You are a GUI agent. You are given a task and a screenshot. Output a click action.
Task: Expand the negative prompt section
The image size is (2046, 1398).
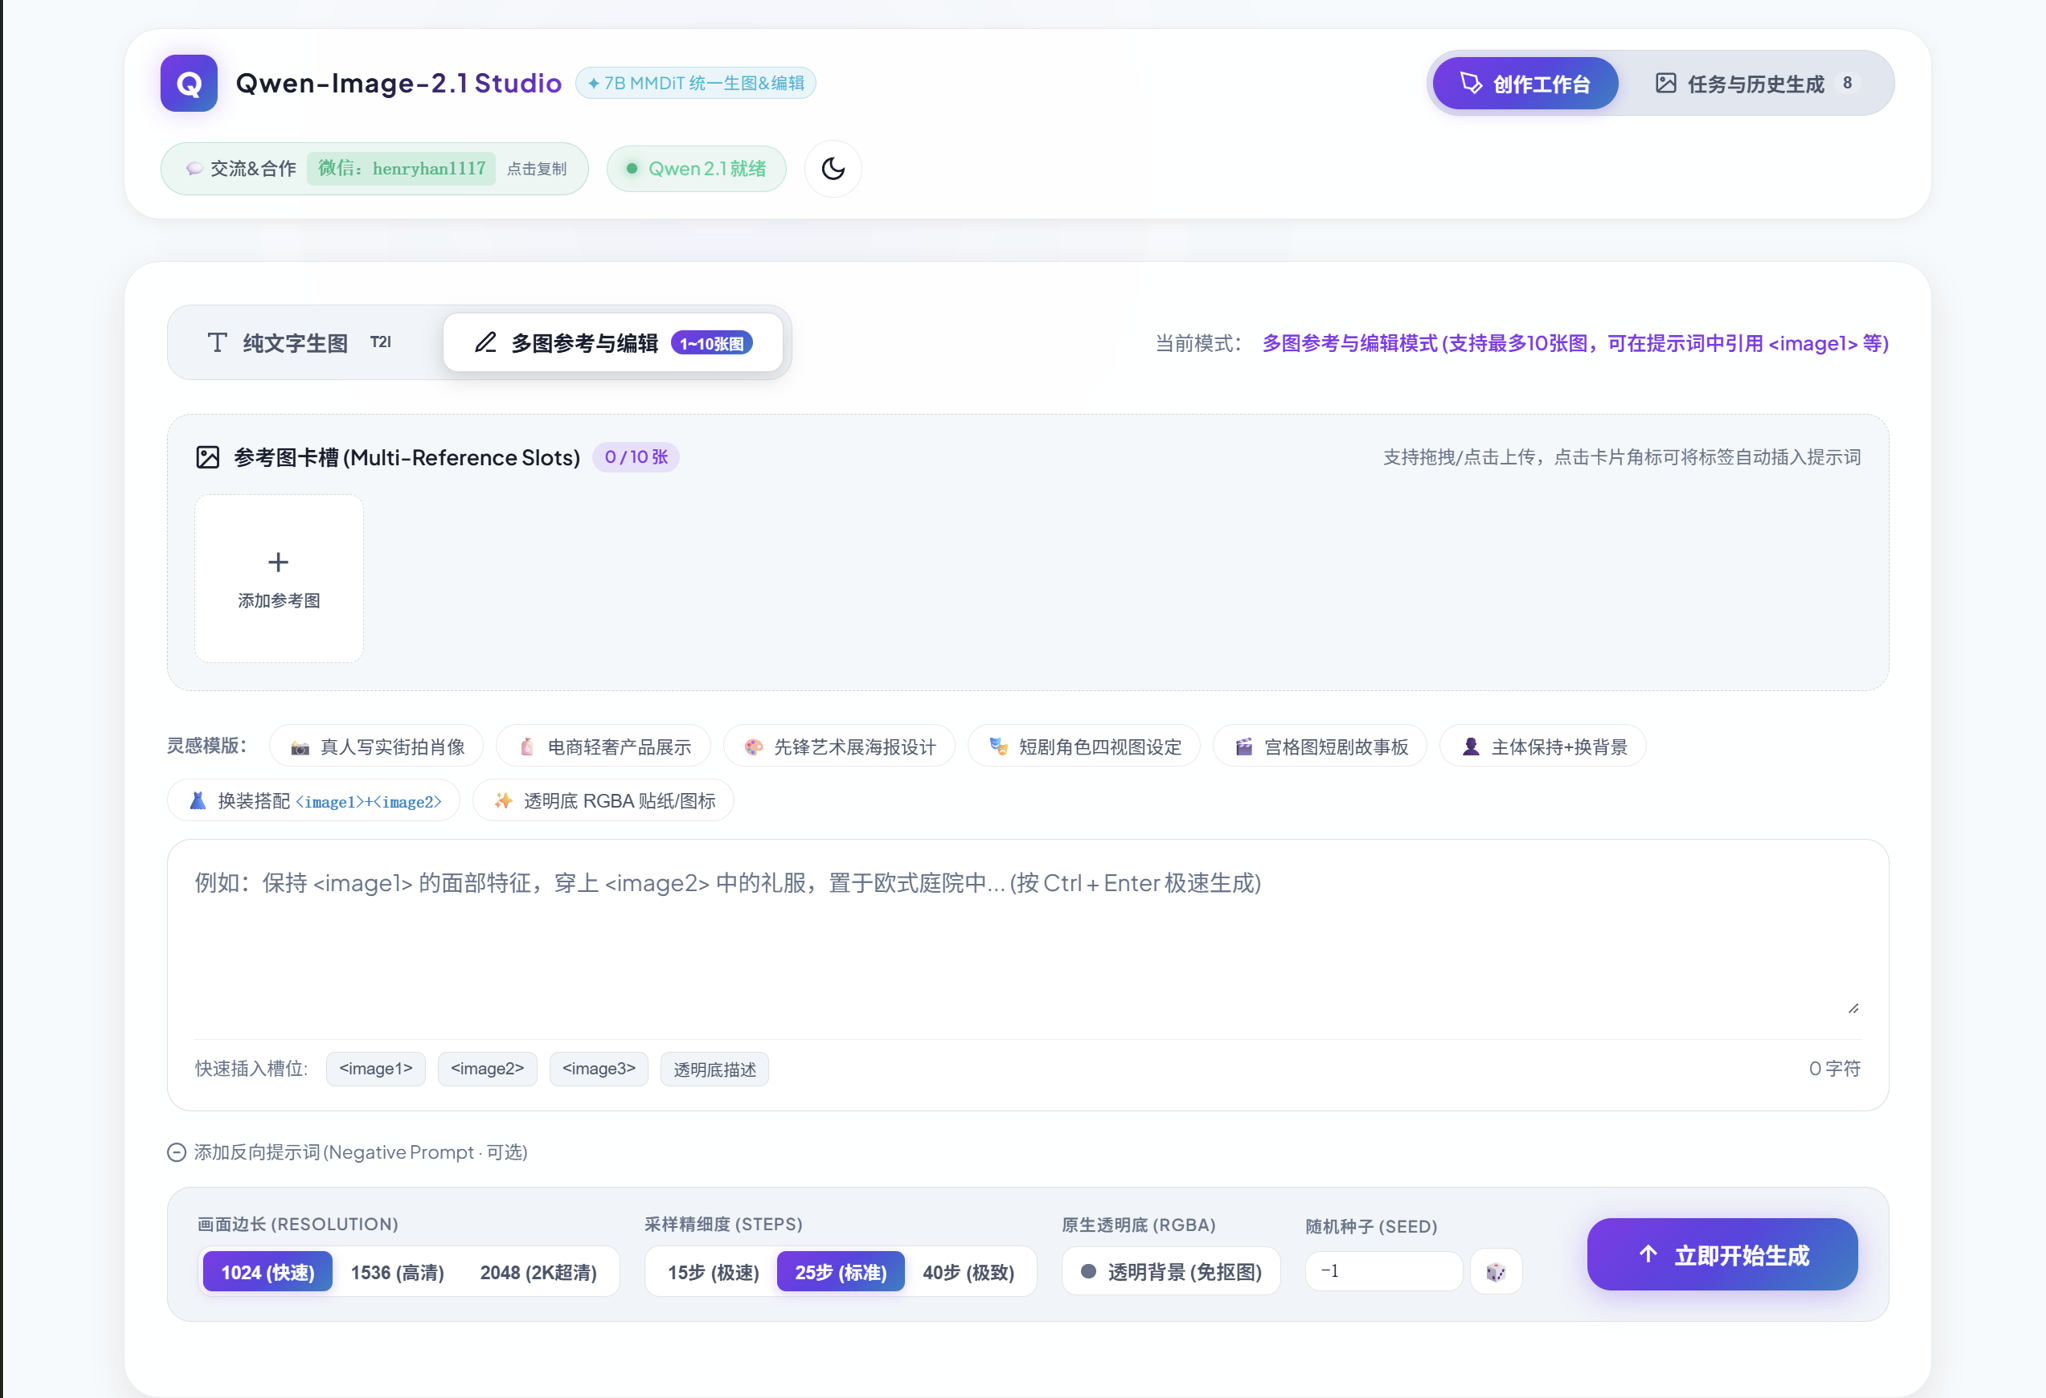pyautogui.click(x=347, y=1152)
